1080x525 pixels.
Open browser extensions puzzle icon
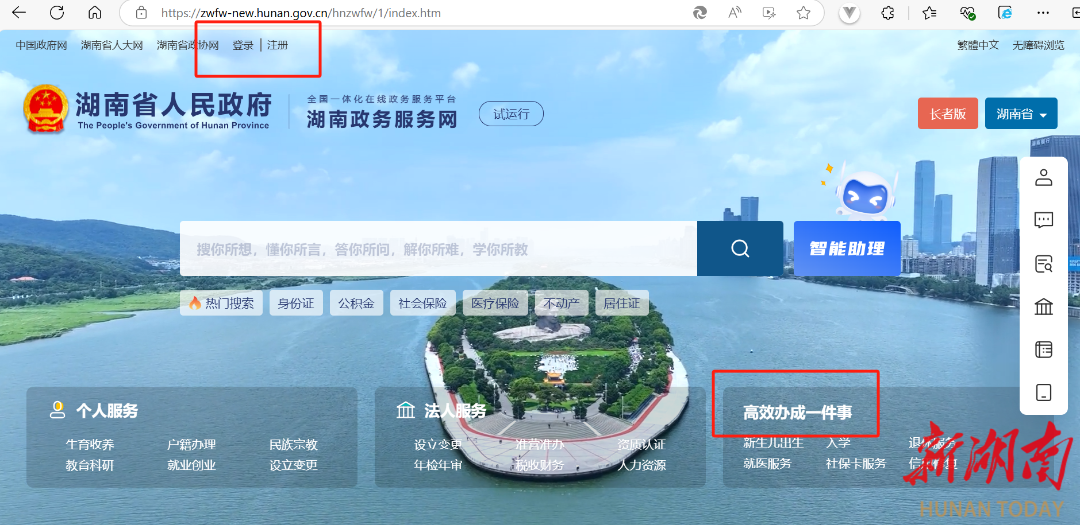tap(887, 13)
